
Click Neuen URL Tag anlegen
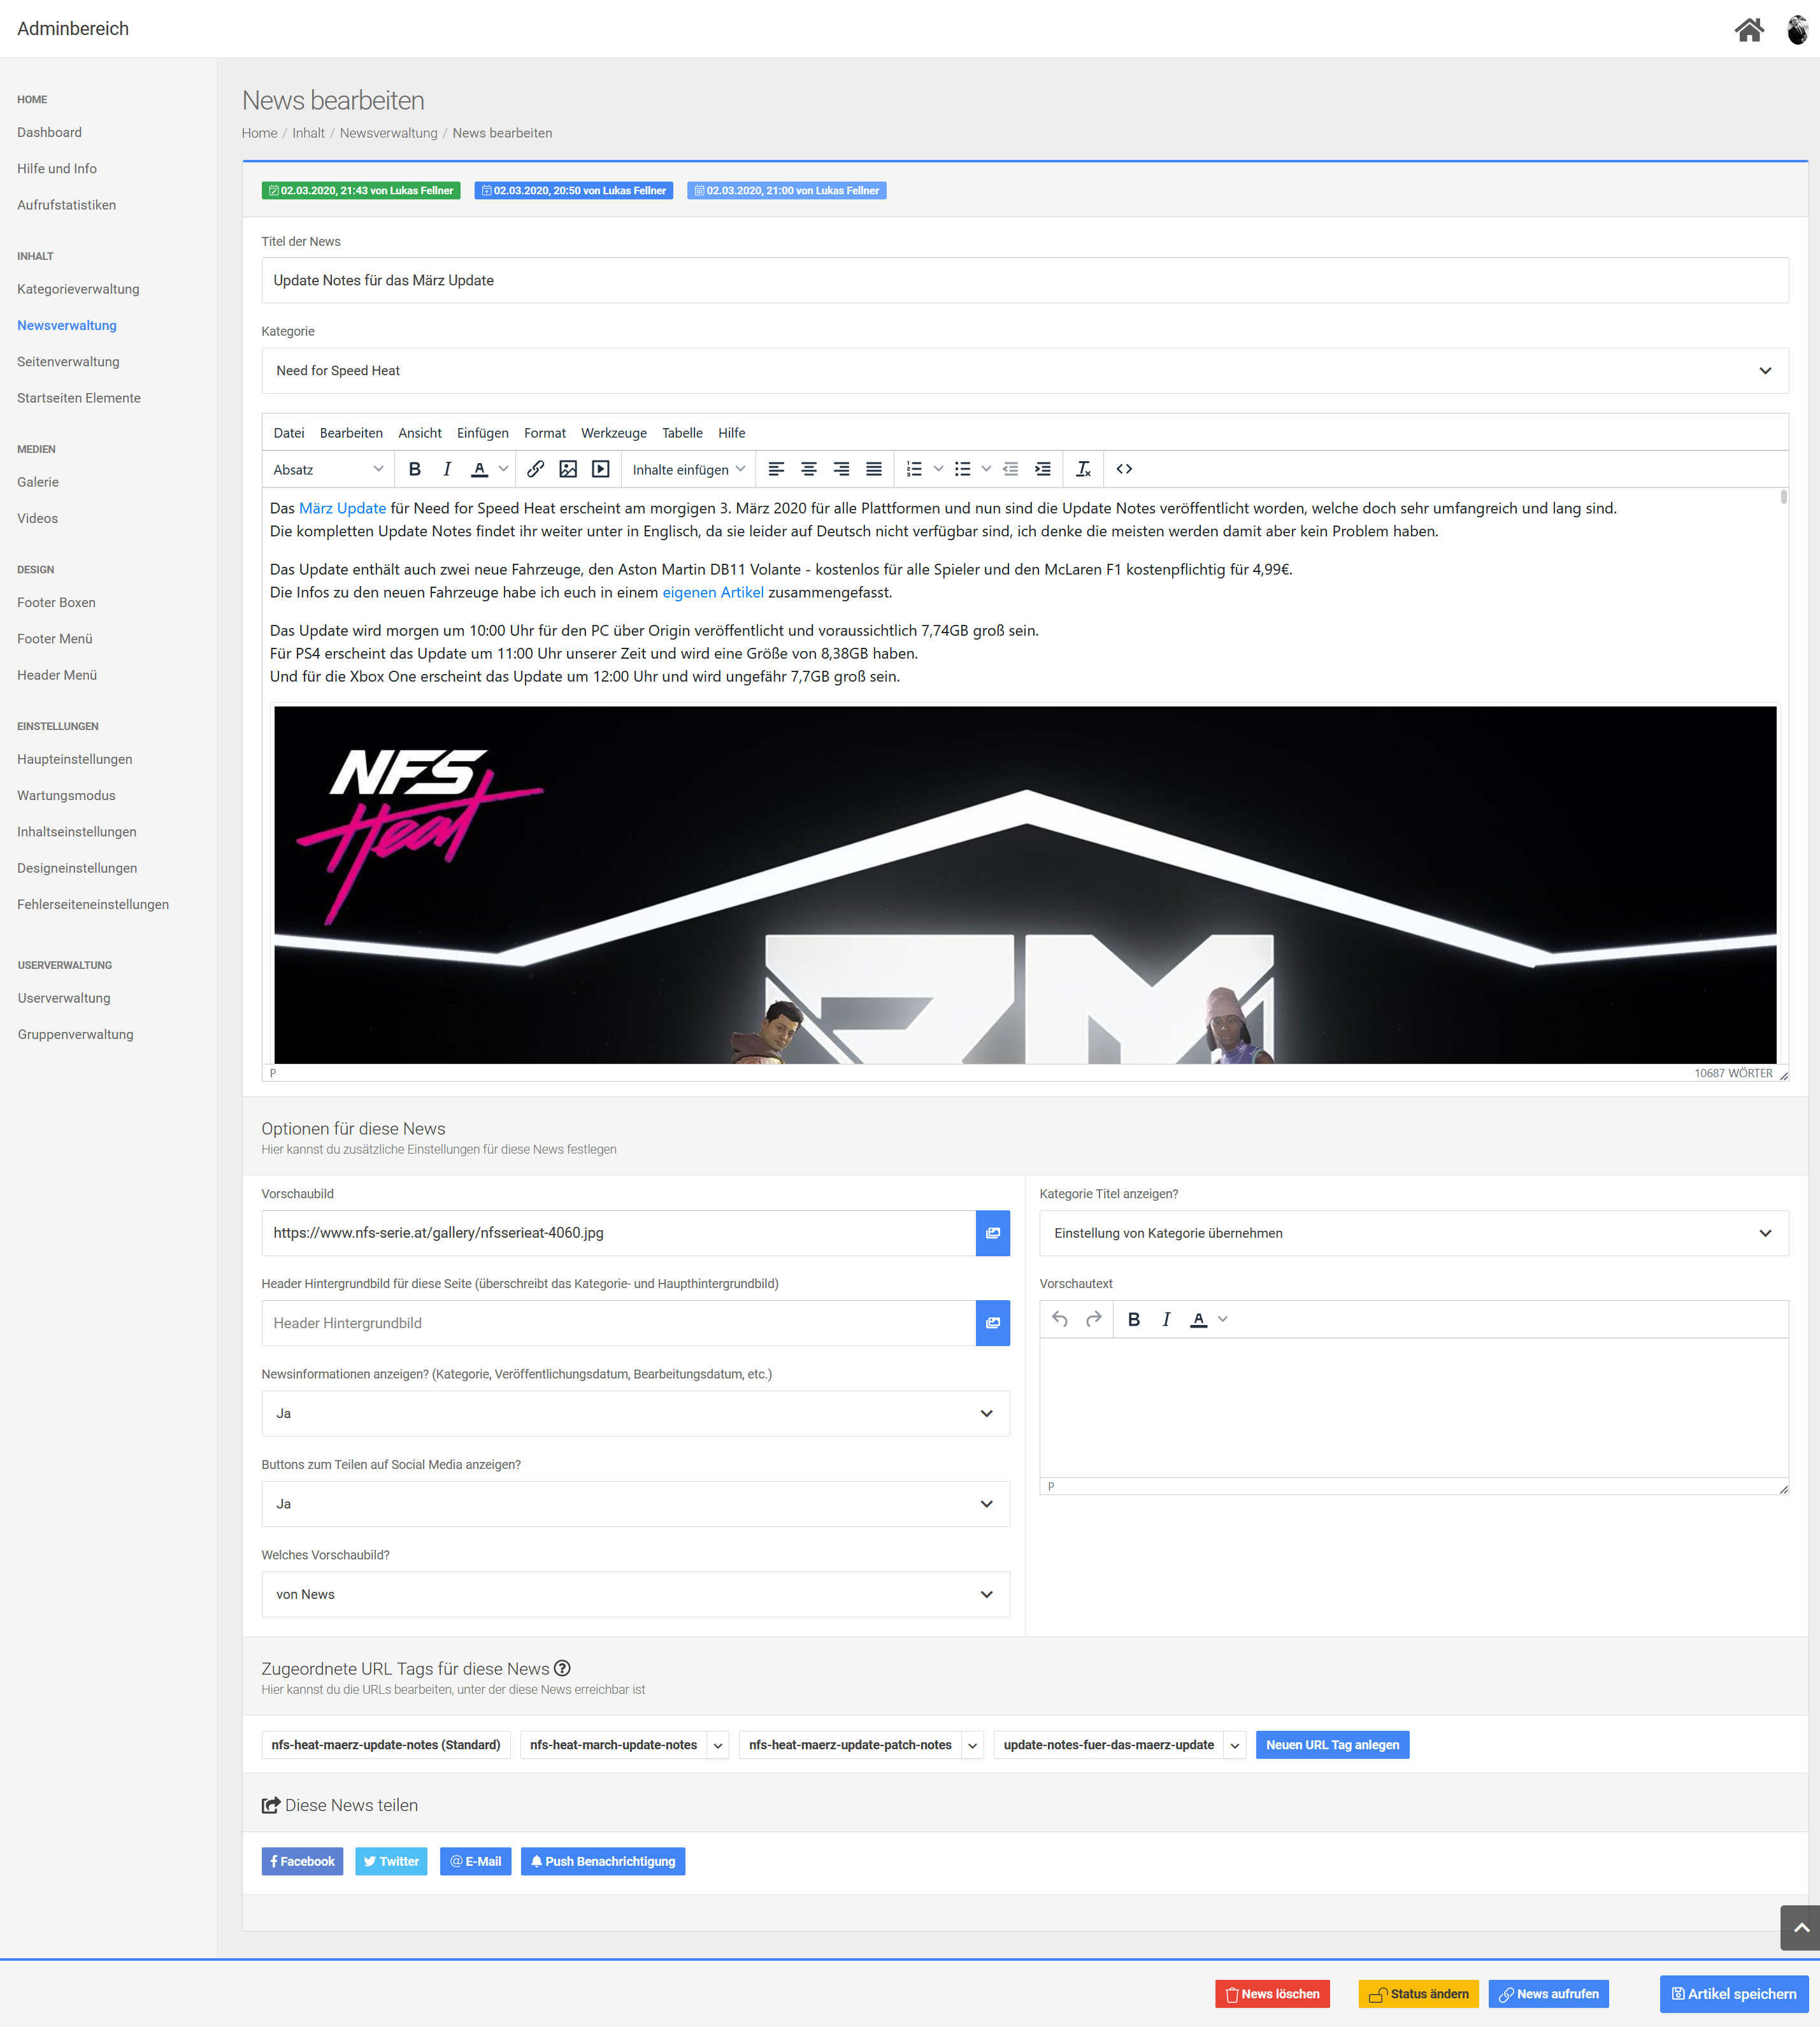[1332, 1745]
